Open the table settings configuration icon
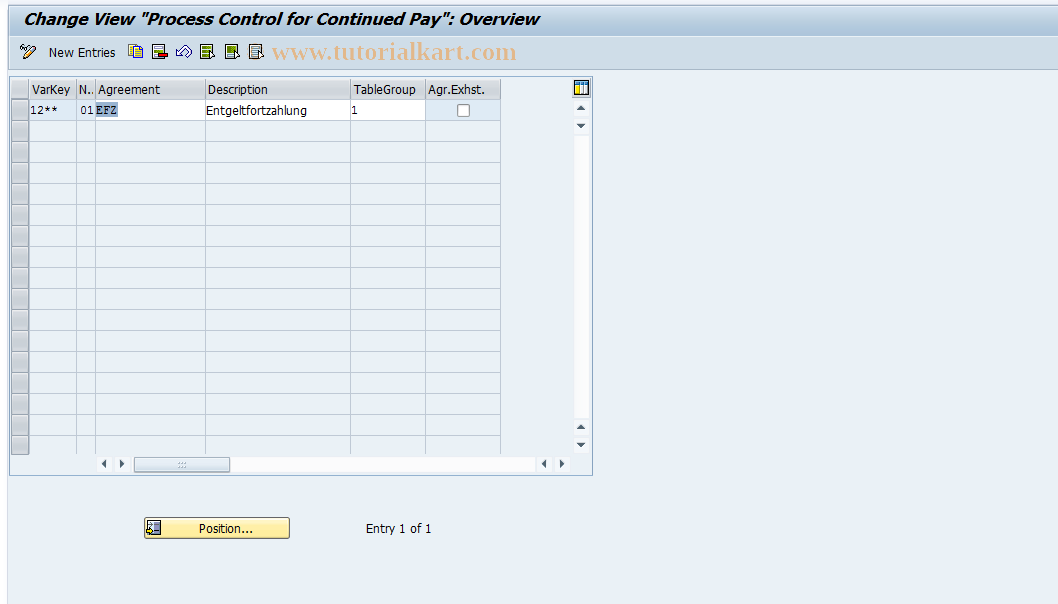Screen dimensions: 1058x604 (x=581, y=88)
